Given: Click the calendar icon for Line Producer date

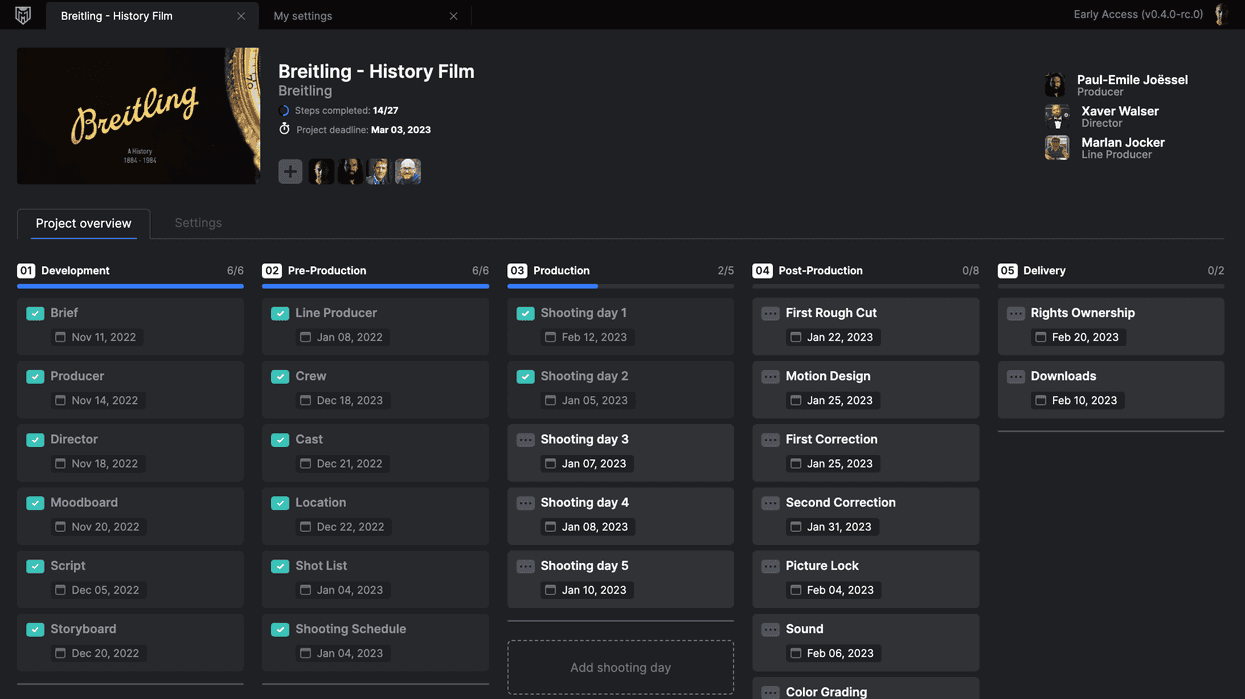Looking at the screenshot, I should (x=305, y=337).
